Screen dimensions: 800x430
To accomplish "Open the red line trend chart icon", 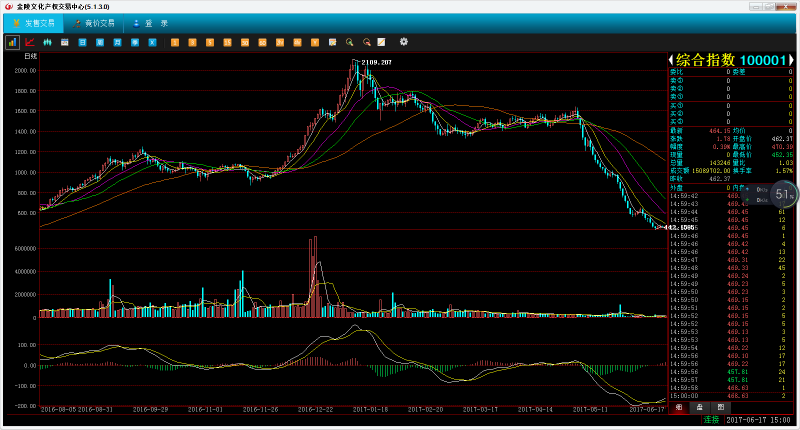I will click(30, 42).
